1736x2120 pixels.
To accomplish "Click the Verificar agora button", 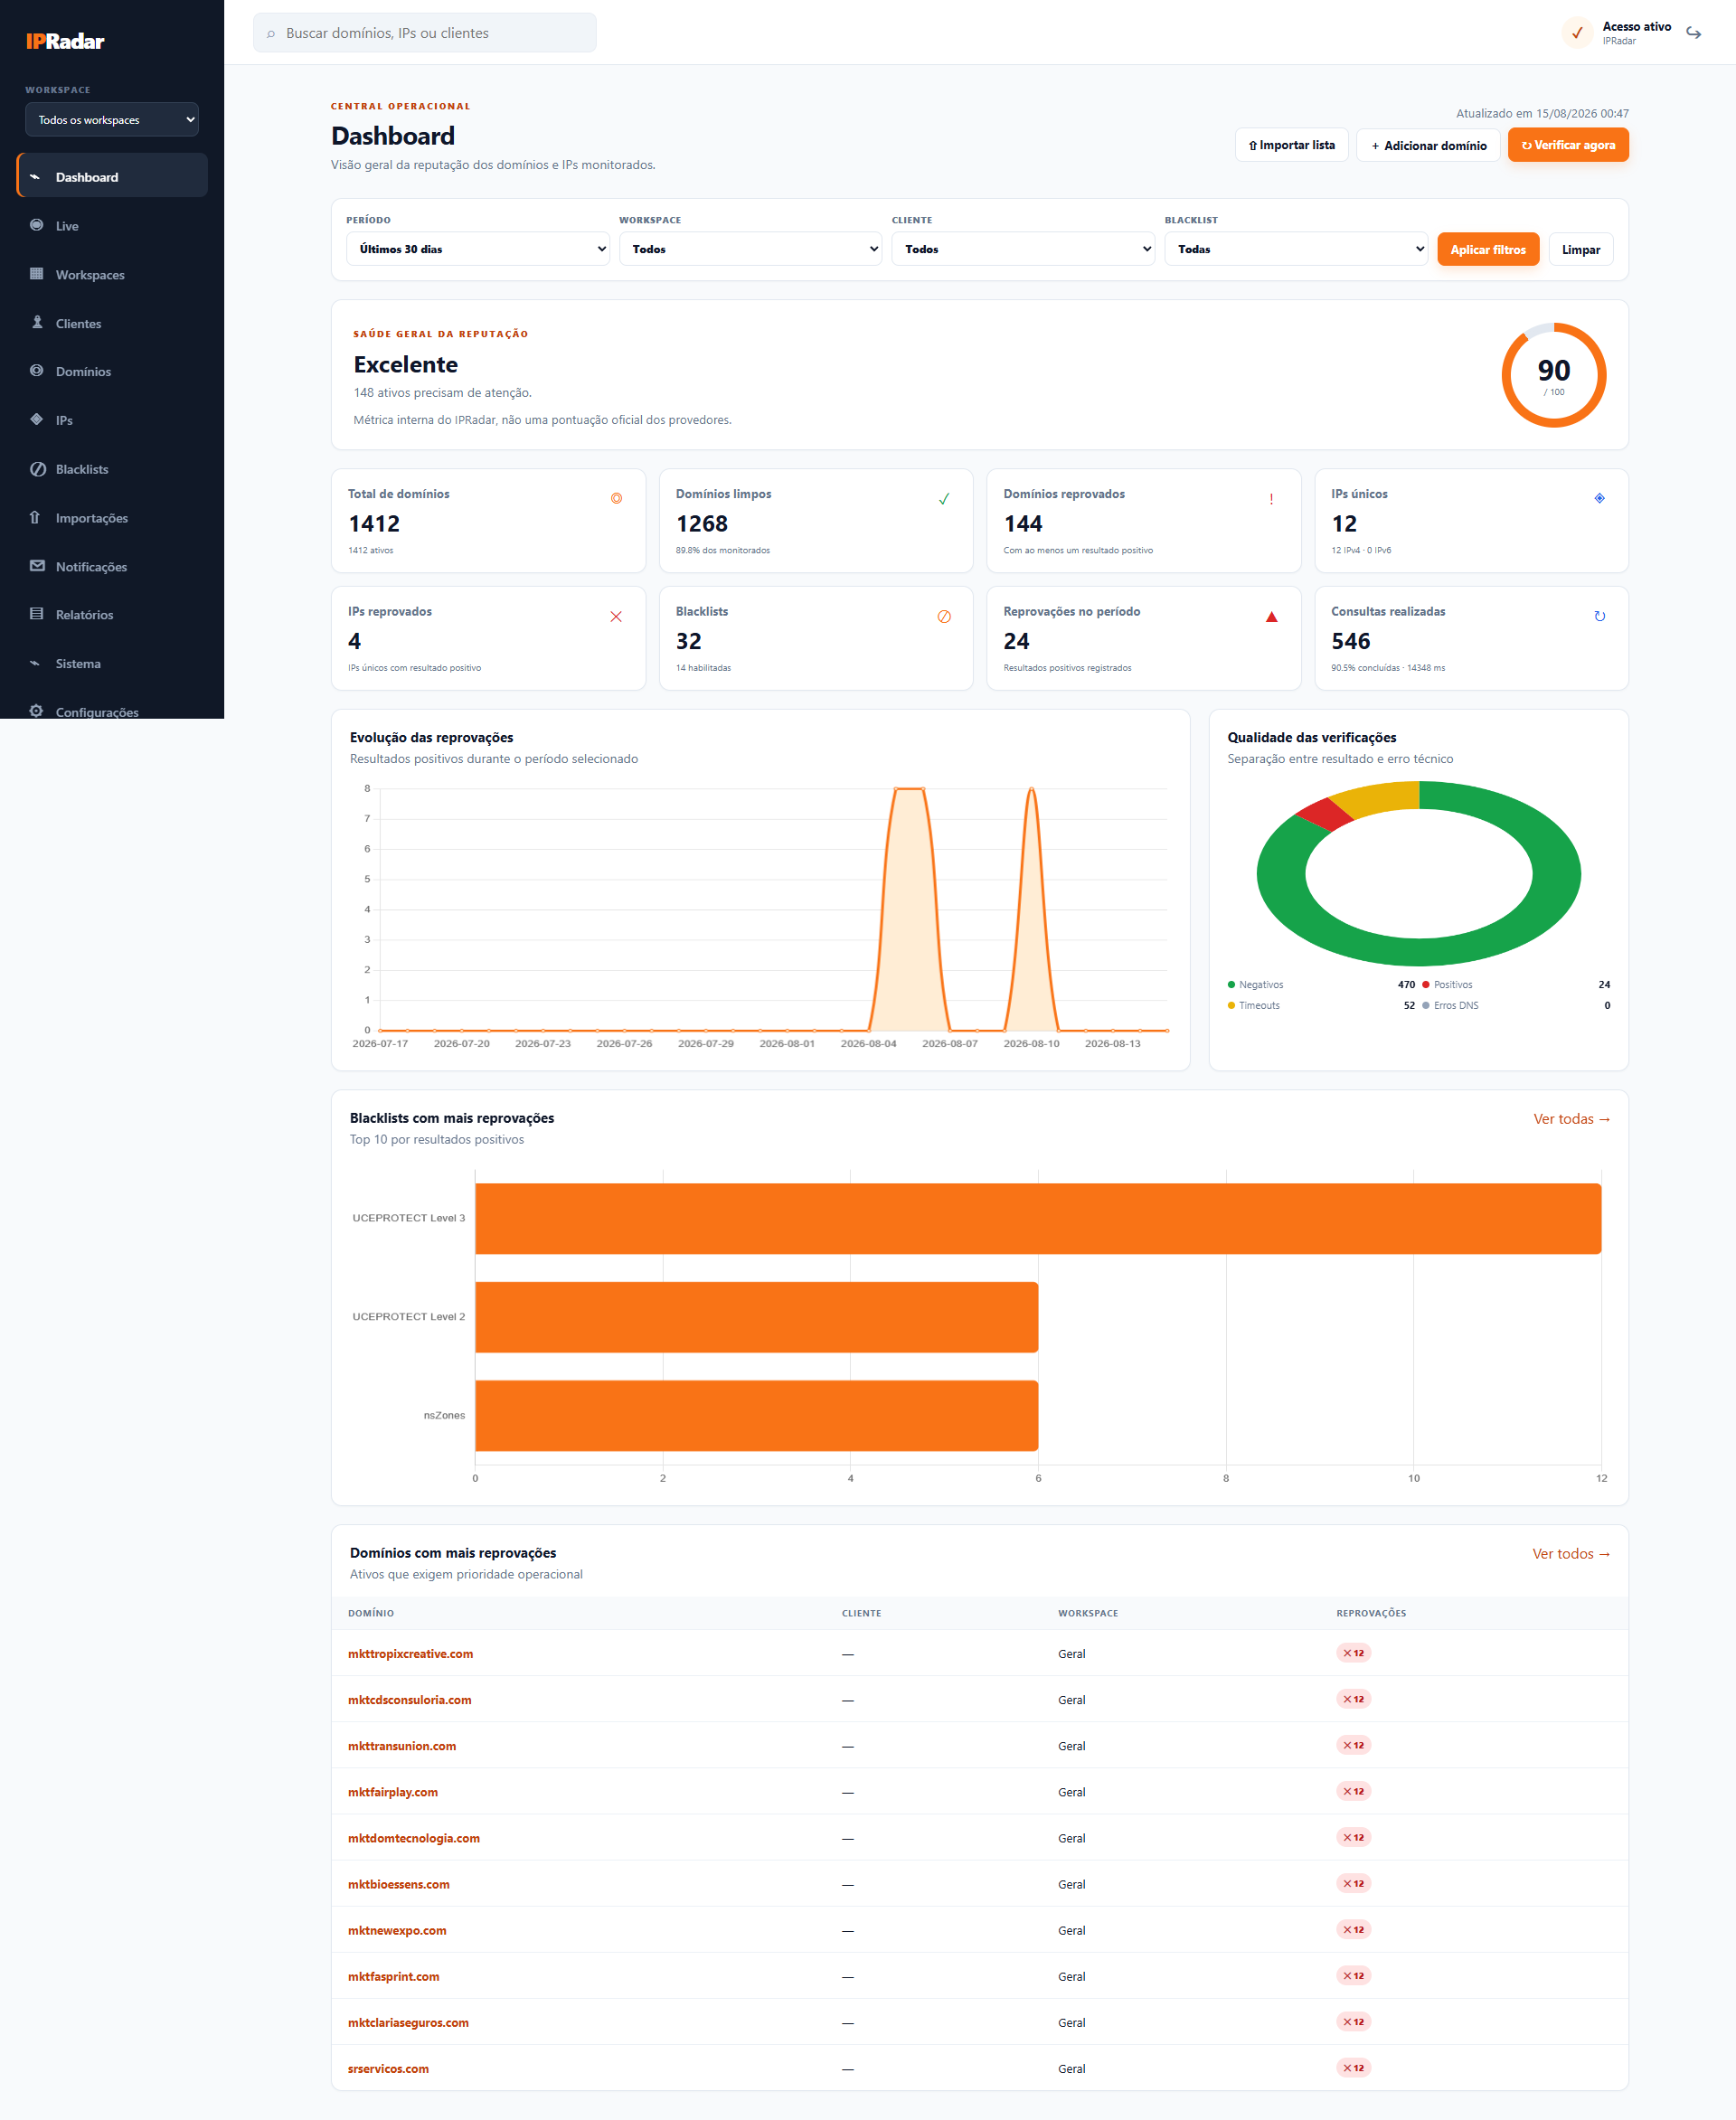I will (x=1568, y=145).
